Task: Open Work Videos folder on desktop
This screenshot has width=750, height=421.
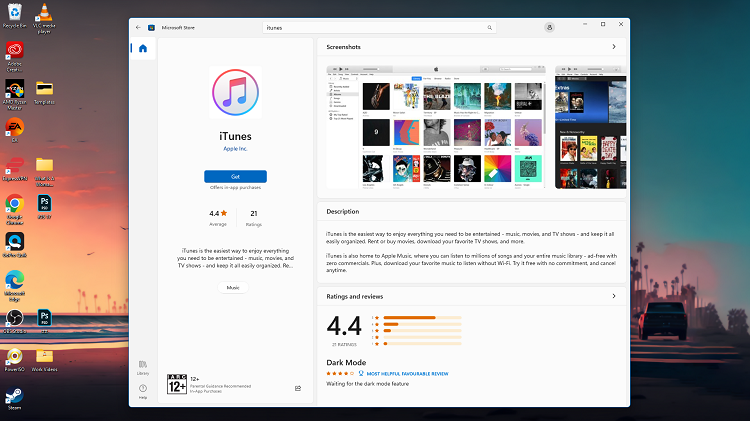Action: point(44,360)
